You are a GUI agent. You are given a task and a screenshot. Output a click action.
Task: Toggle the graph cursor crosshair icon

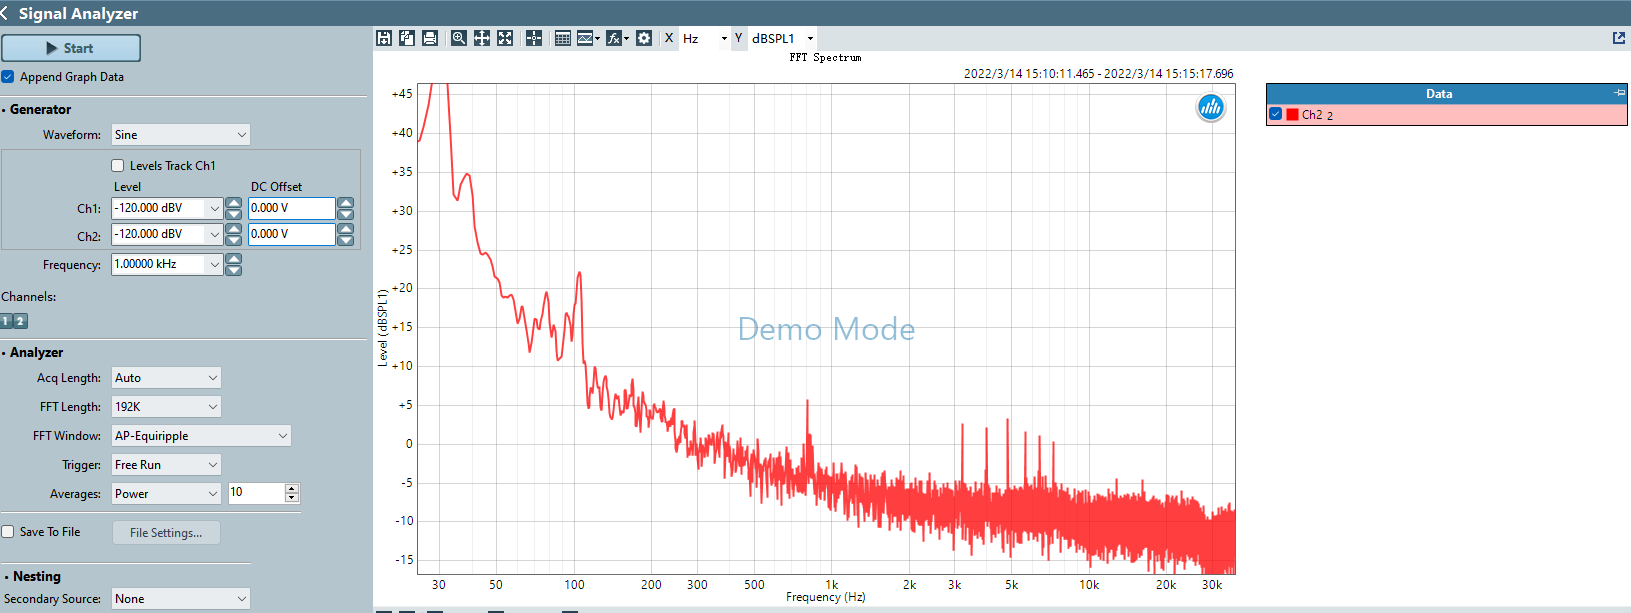[534, 38]
